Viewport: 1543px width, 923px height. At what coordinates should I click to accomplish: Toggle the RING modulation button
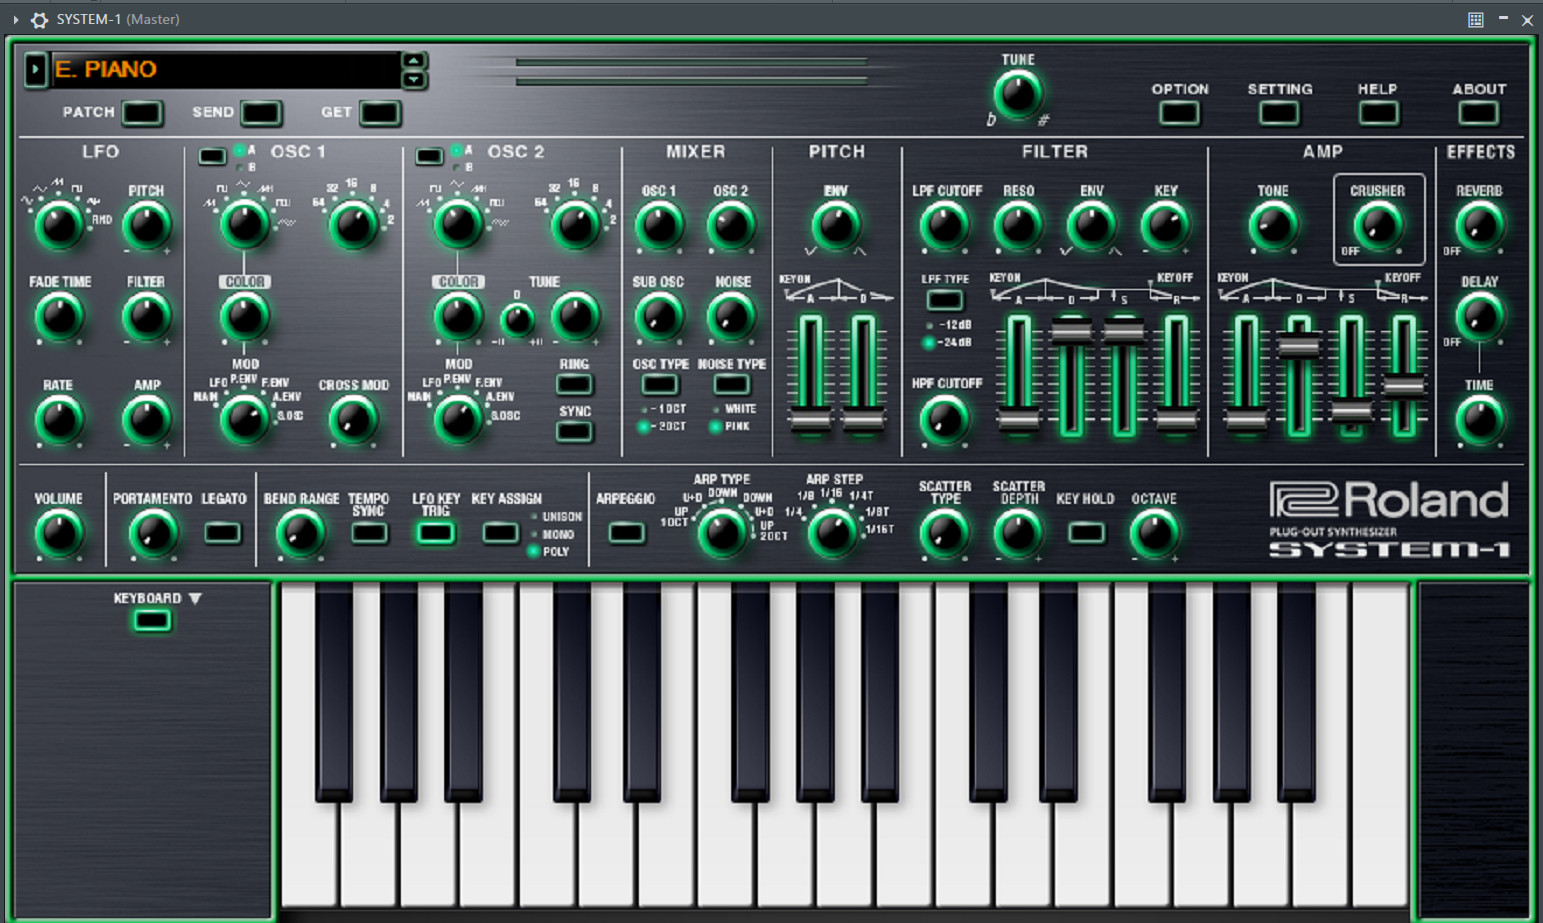(x=574, y=385)
